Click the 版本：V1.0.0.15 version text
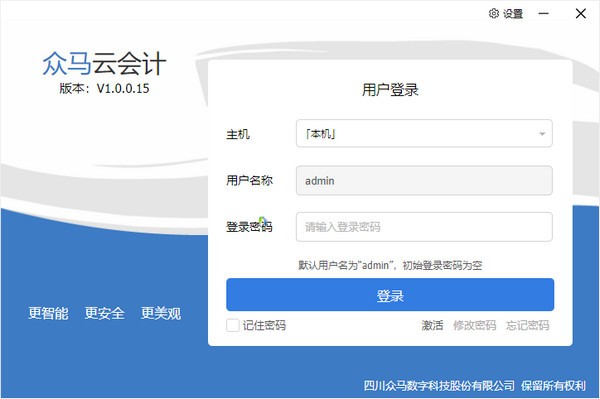 tap(104, 88)
